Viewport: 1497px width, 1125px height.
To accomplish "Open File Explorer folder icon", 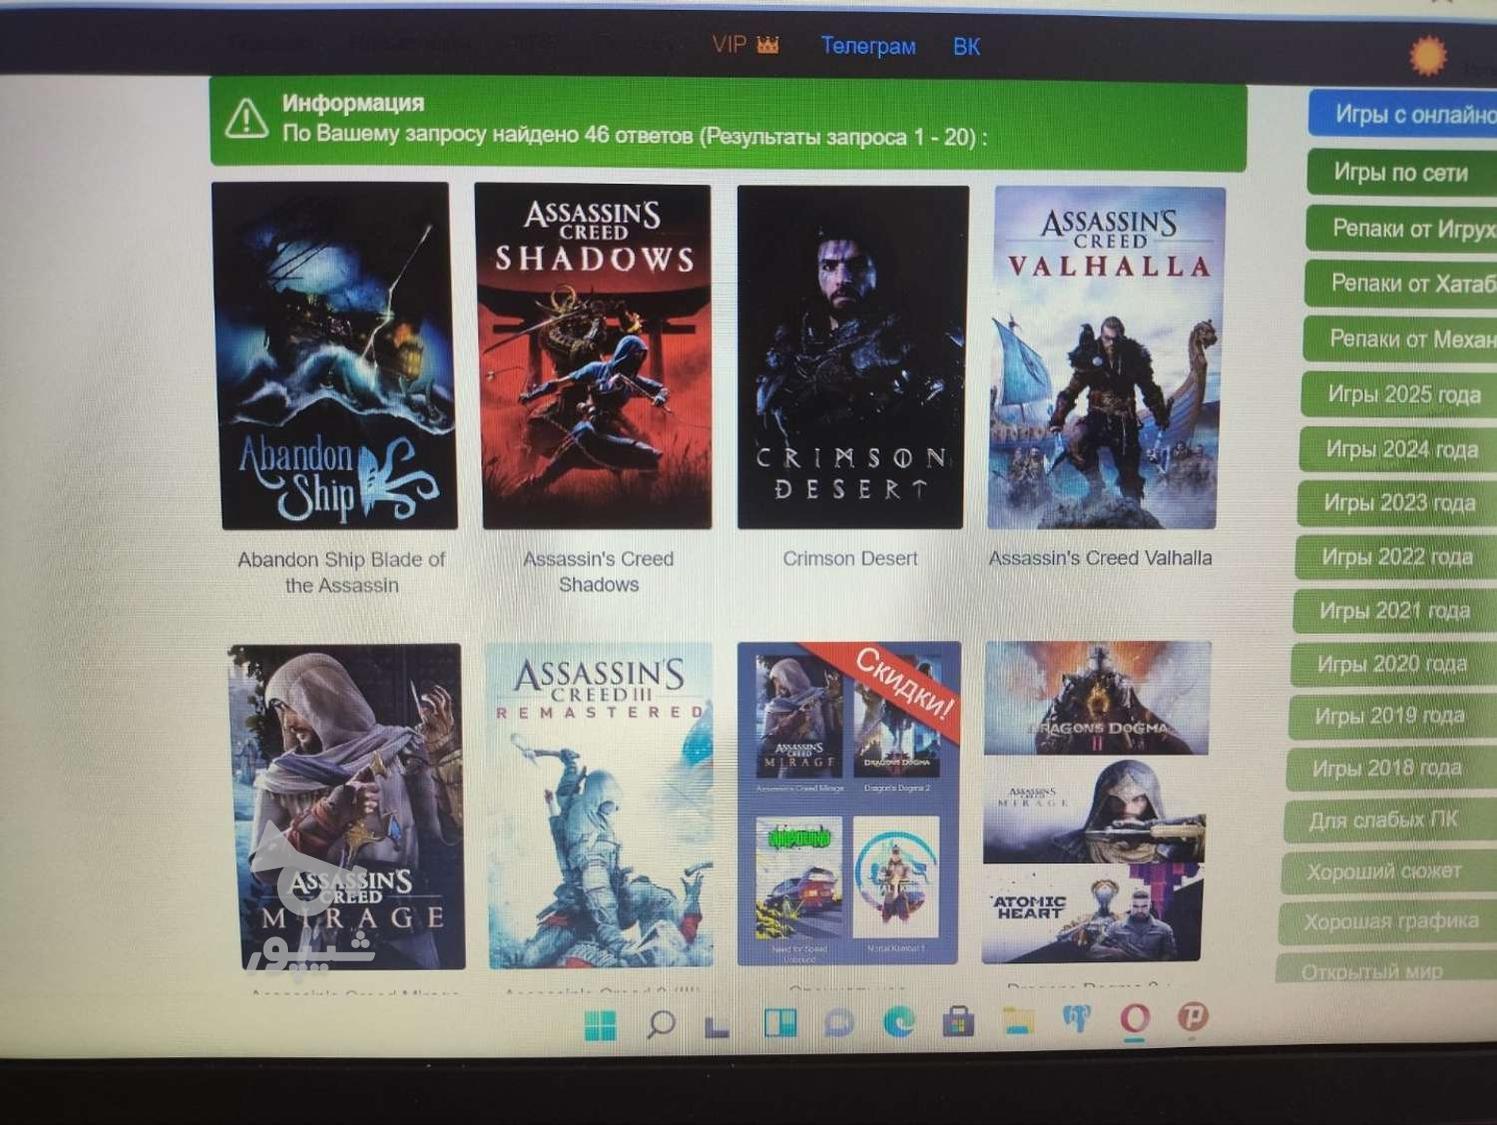I will tap(1018, 1020).
